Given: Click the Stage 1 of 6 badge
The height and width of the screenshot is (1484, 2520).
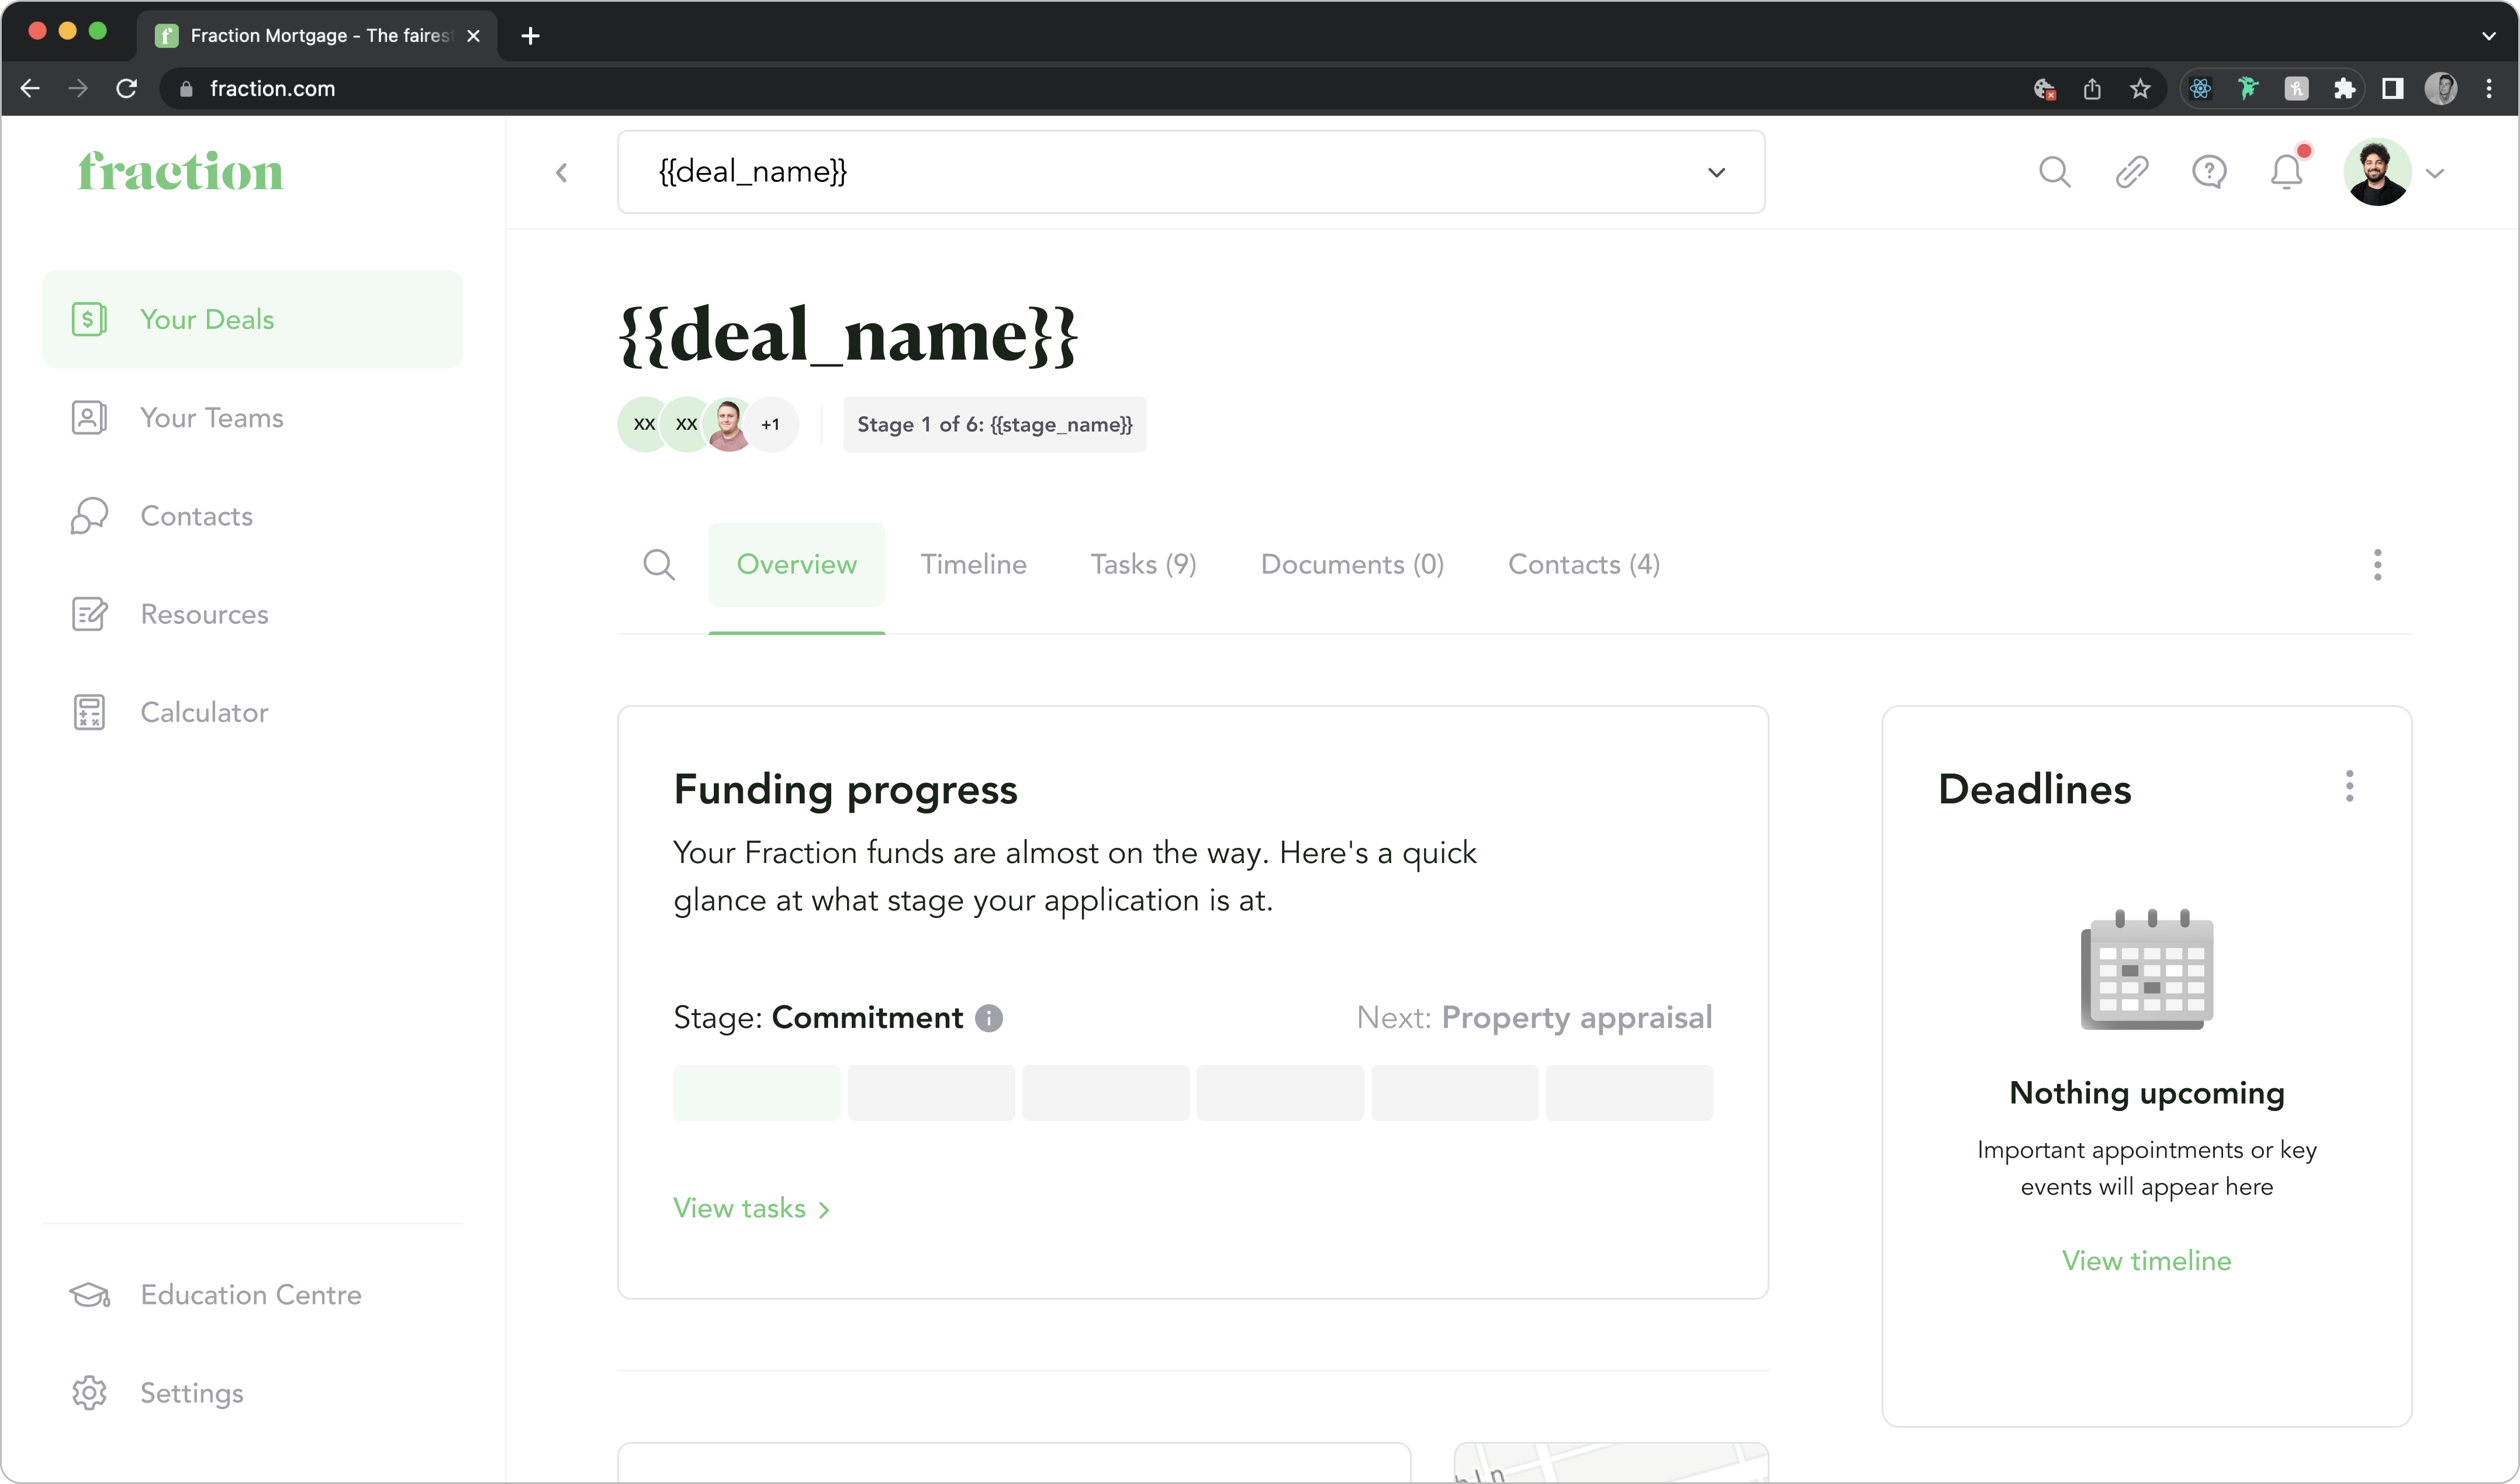Looking at the screenshot, I should click(994, 424).
